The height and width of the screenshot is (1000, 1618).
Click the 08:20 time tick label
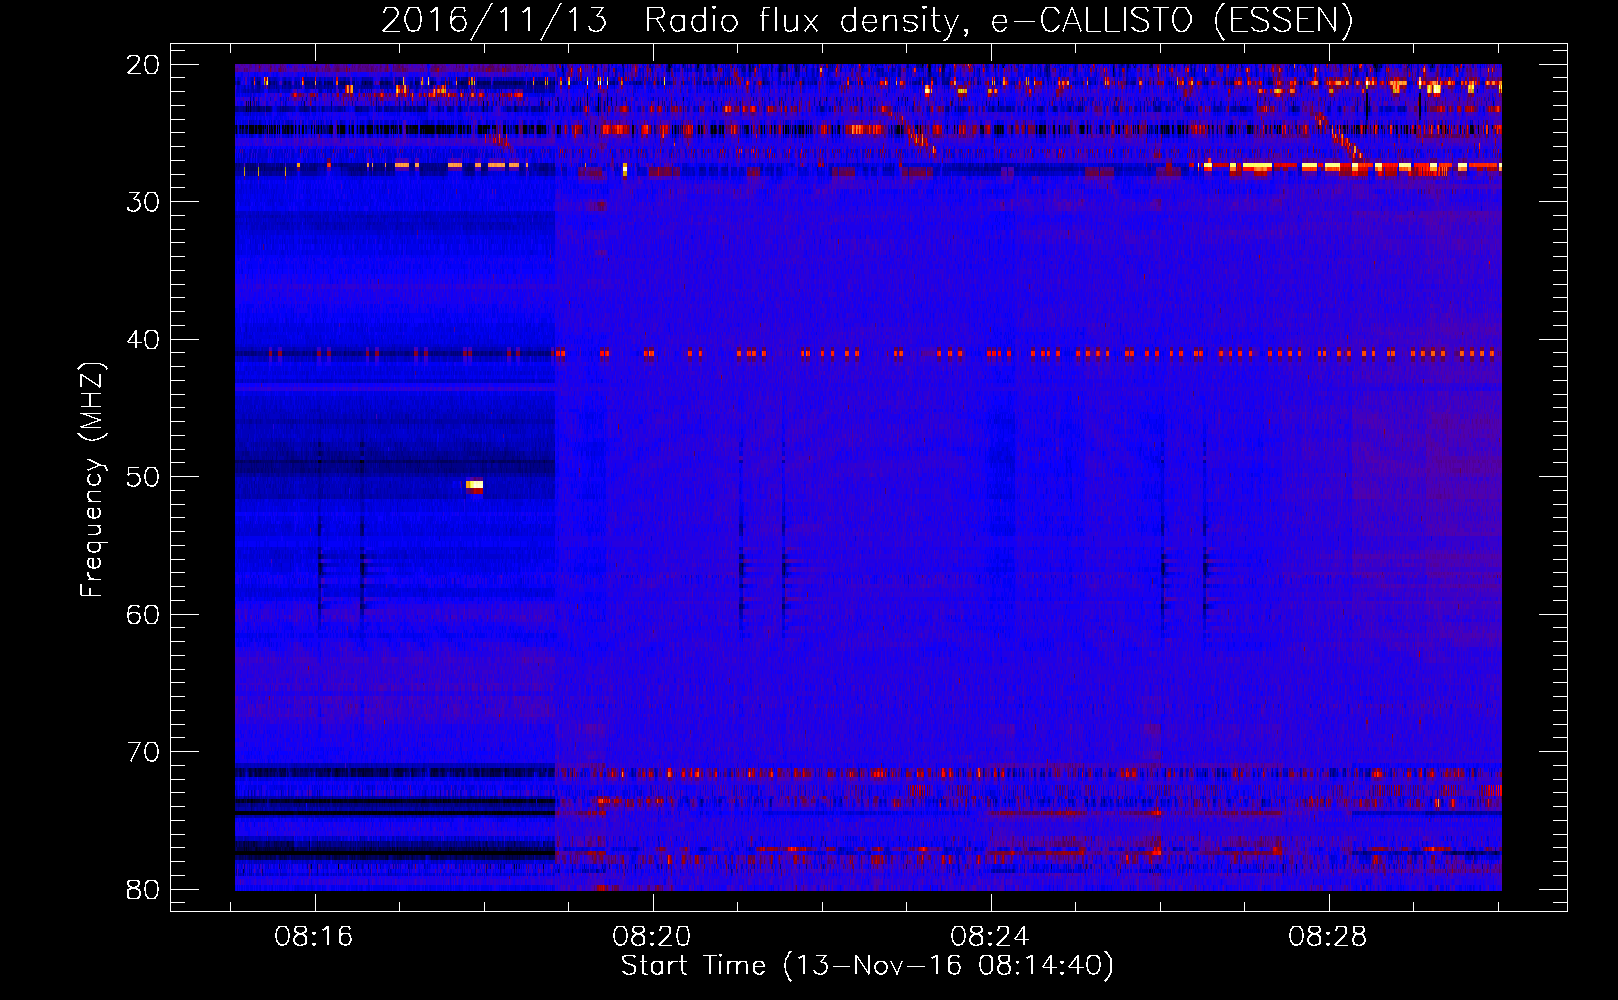click(x=652, y=937)
